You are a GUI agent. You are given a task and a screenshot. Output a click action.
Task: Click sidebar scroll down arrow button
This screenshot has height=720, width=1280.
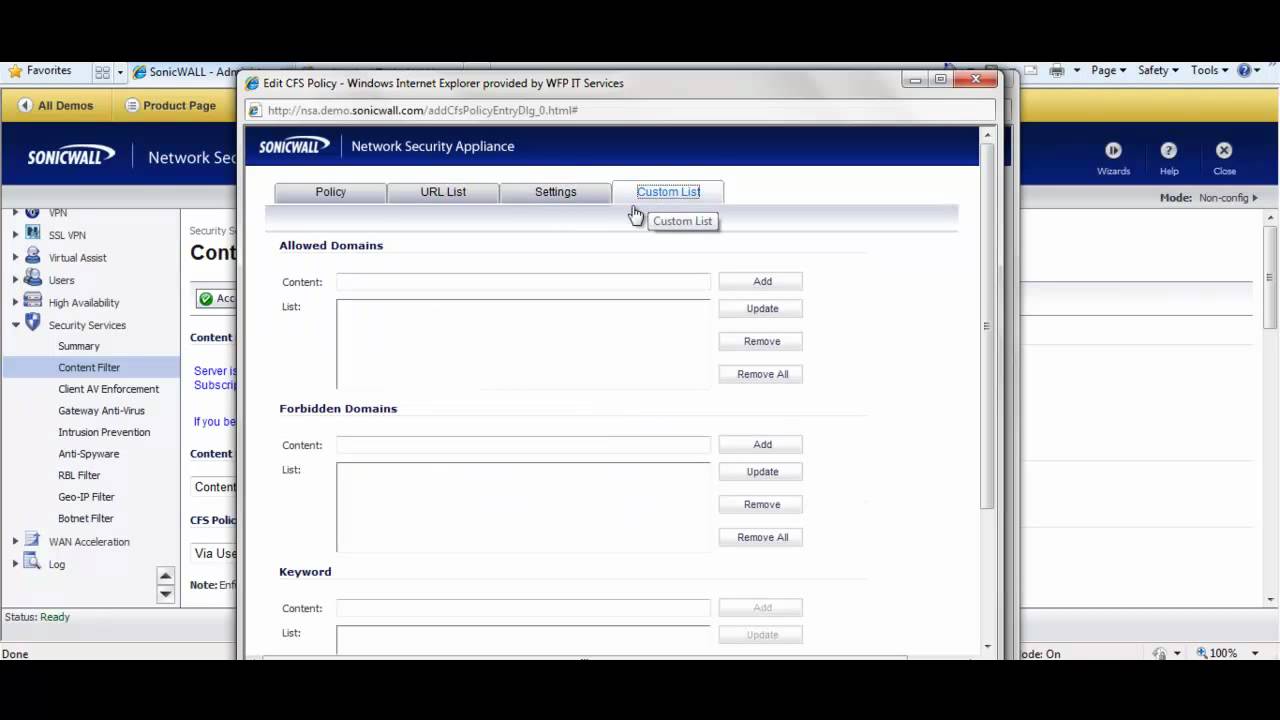166,594
